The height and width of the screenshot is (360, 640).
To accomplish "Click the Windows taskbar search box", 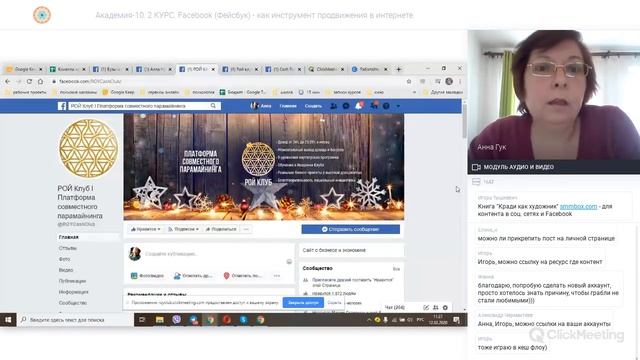I will (76, 320).
